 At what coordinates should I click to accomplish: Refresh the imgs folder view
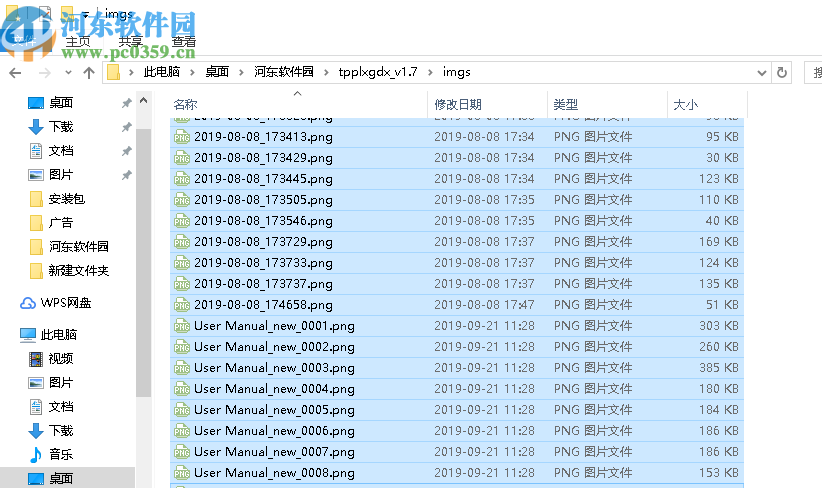pyautogui.click(x=782, y=72)
